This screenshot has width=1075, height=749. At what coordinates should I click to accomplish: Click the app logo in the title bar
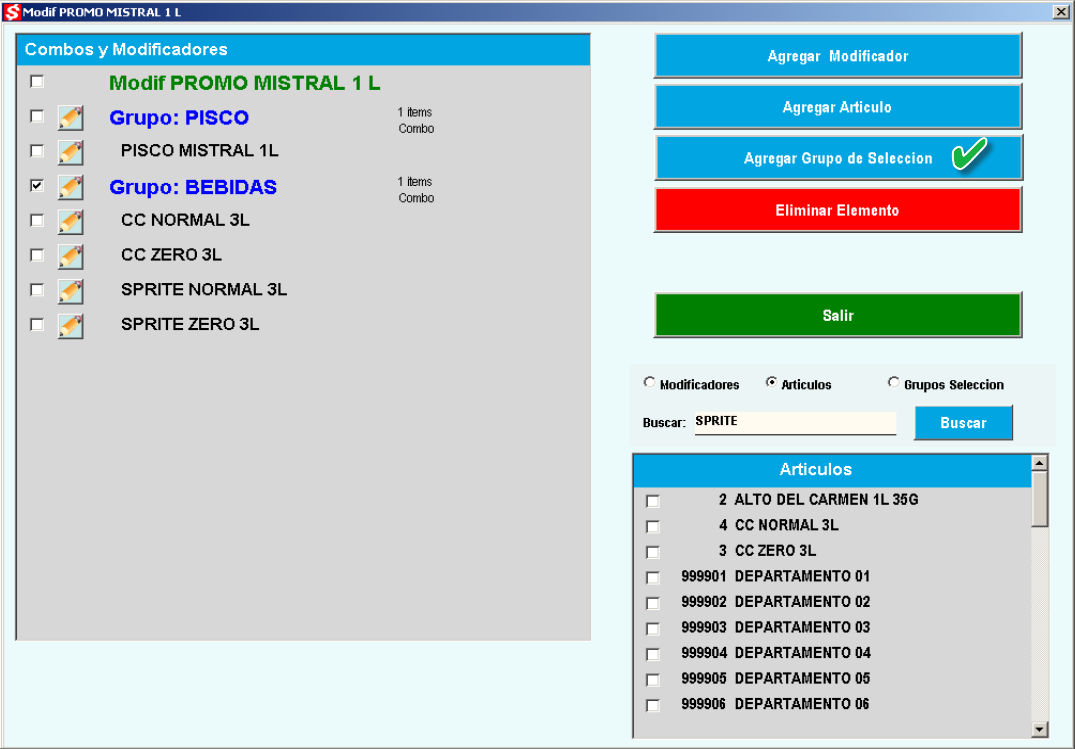click(12, 12)
